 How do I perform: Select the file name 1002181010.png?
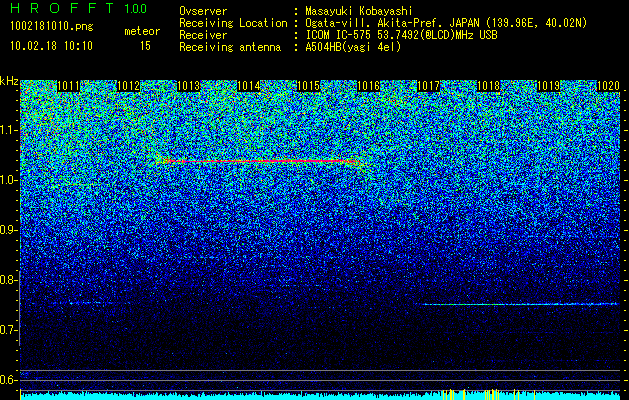click(x=51, y=27)
